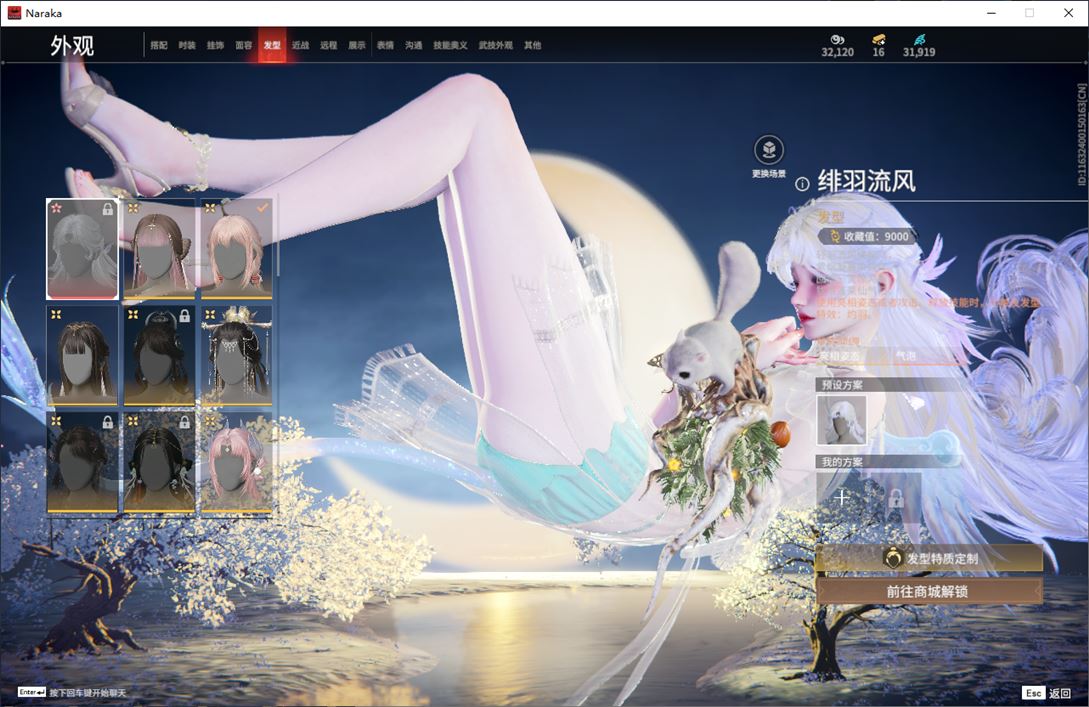Close the Naraka window
This screenshot has height=707, width=1089.
coord(1068,13)
